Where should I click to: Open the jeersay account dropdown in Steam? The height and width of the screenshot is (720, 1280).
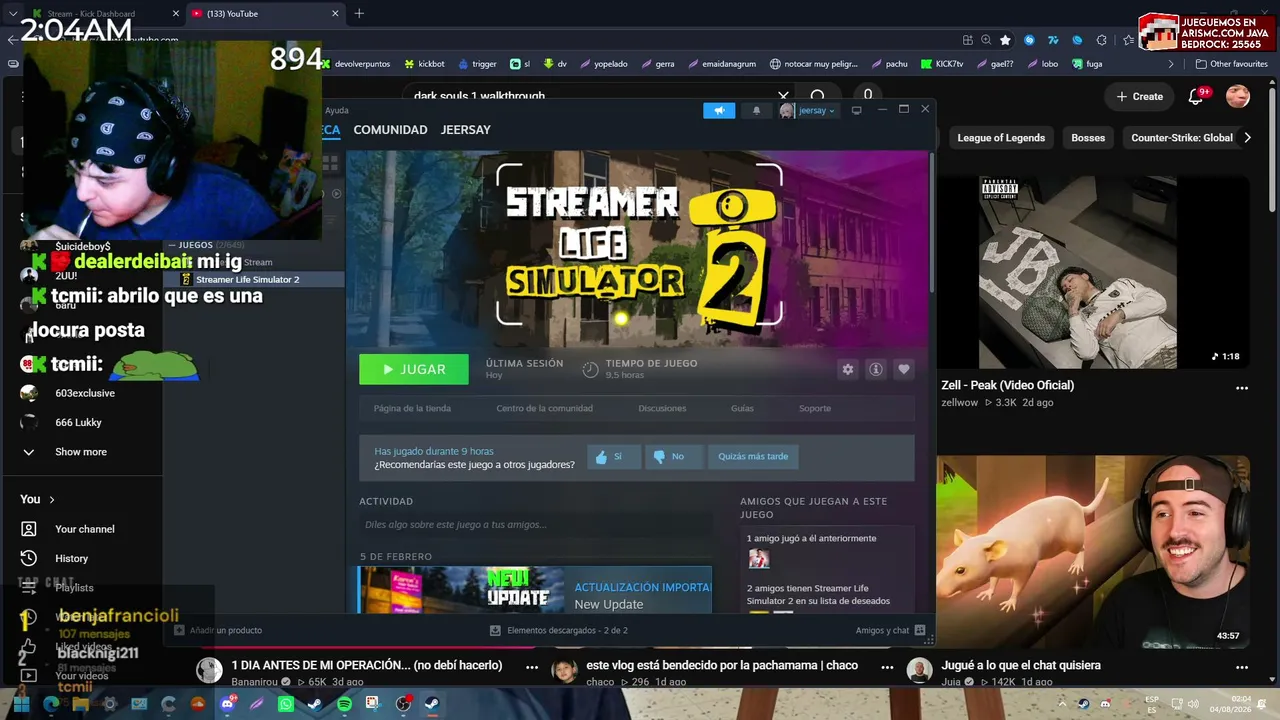point(808,110)
